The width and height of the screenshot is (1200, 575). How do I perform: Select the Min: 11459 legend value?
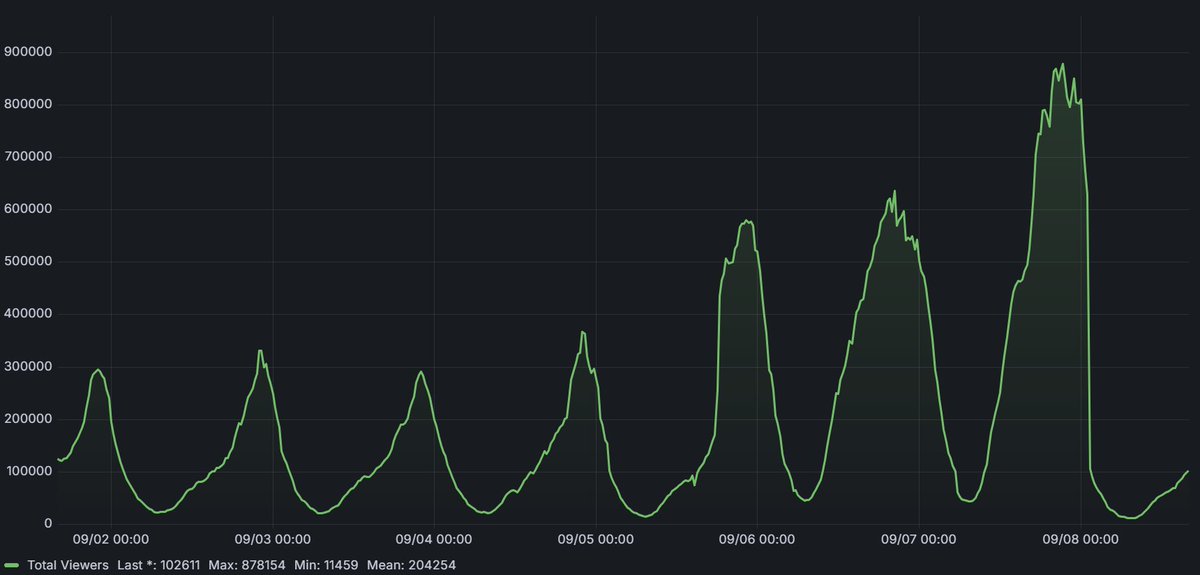pyautogui.click(x=327, y=565)
